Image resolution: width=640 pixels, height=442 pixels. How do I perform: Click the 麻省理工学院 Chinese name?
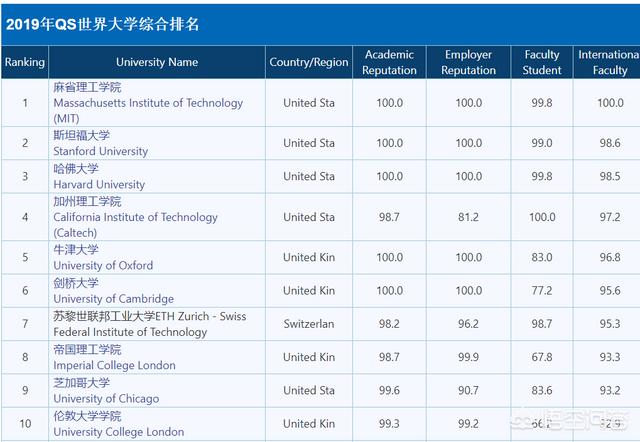coord(87,87)
